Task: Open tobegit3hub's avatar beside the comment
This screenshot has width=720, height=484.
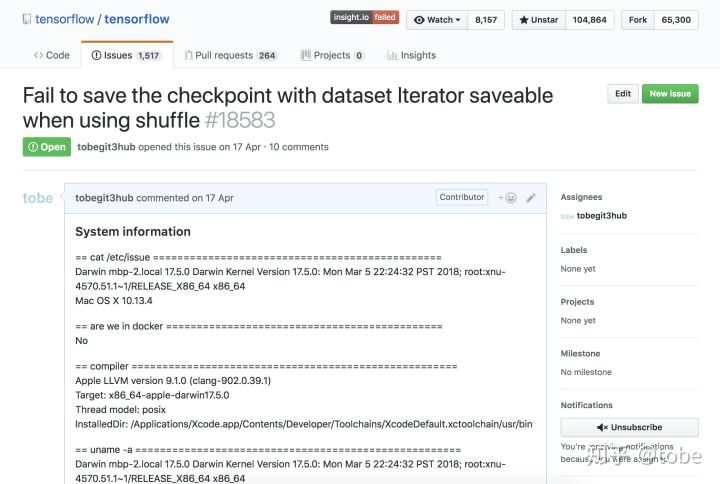Action: tap(38, 198)
